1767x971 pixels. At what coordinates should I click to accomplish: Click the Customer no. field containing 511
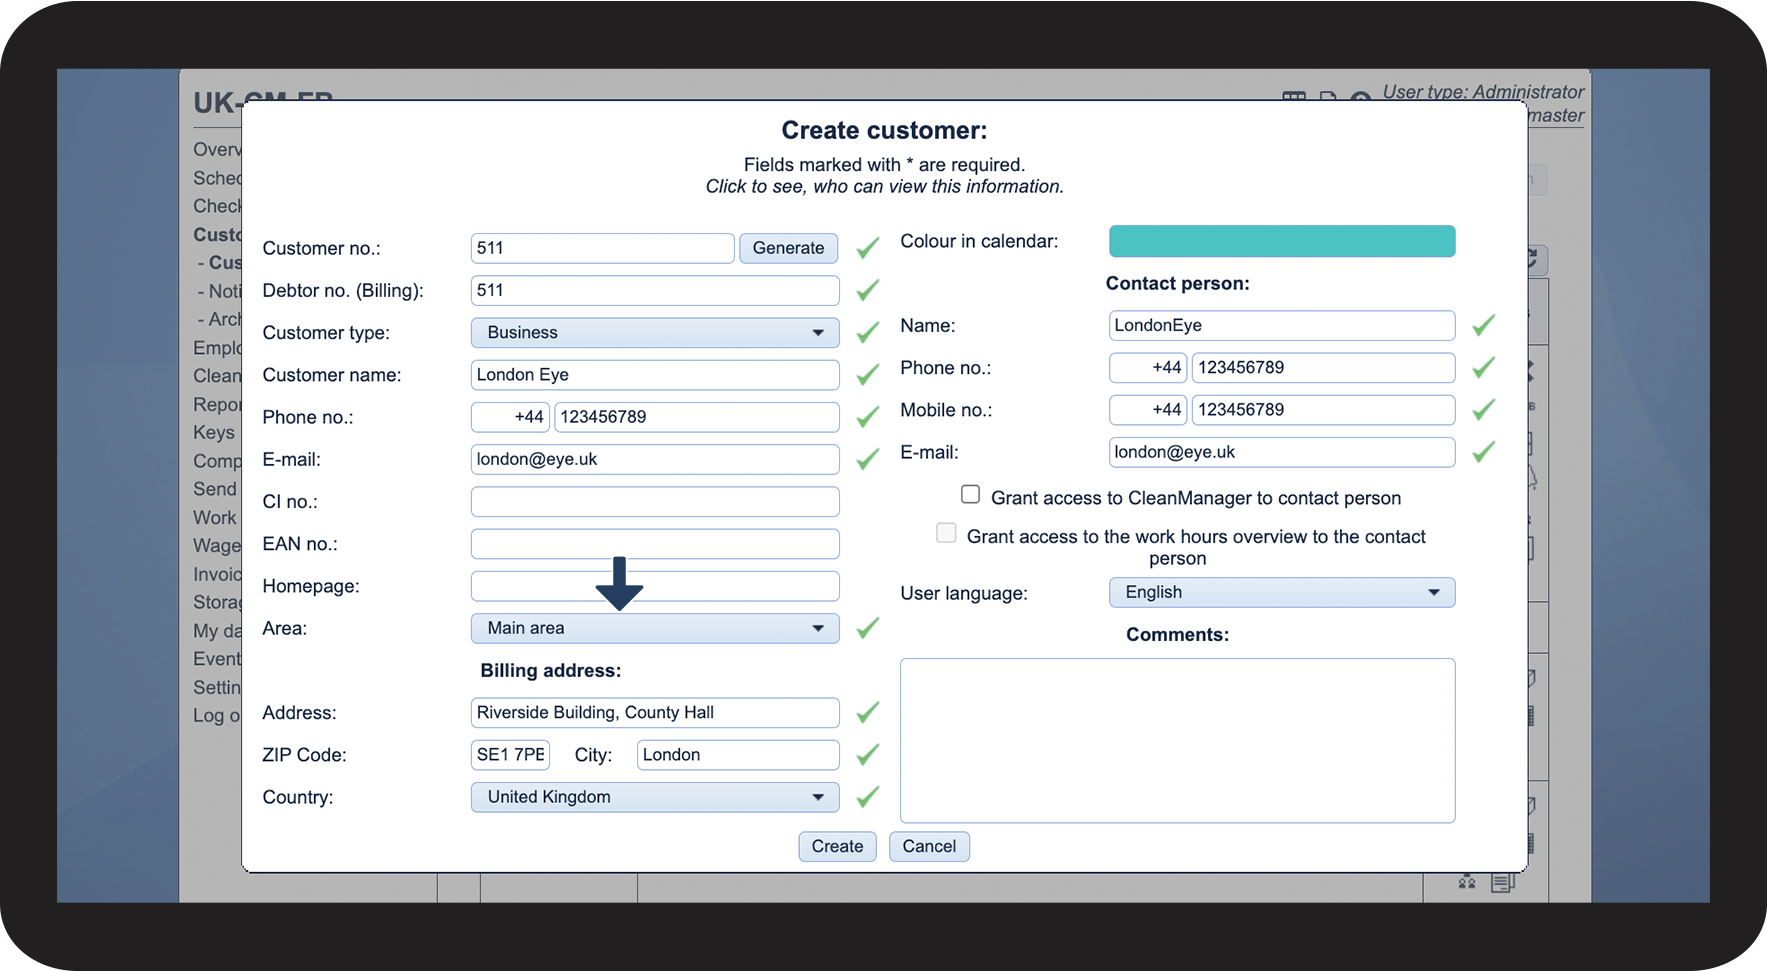603,248
